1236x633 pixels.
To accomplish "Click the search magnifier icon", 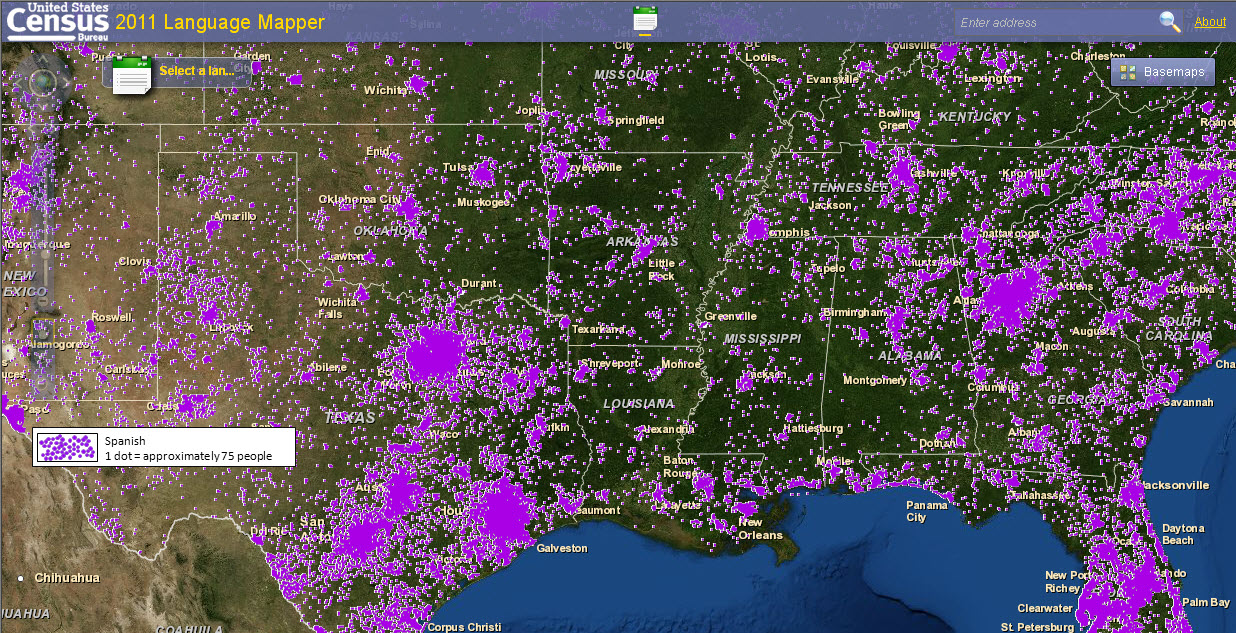I will tap(1169, 22).
